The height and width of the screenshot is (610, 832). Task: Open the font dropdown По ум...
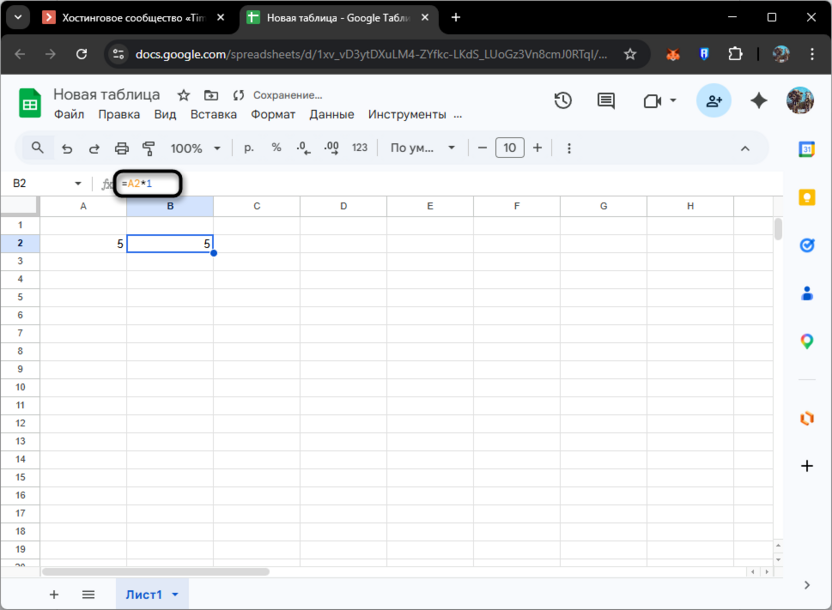423,148
